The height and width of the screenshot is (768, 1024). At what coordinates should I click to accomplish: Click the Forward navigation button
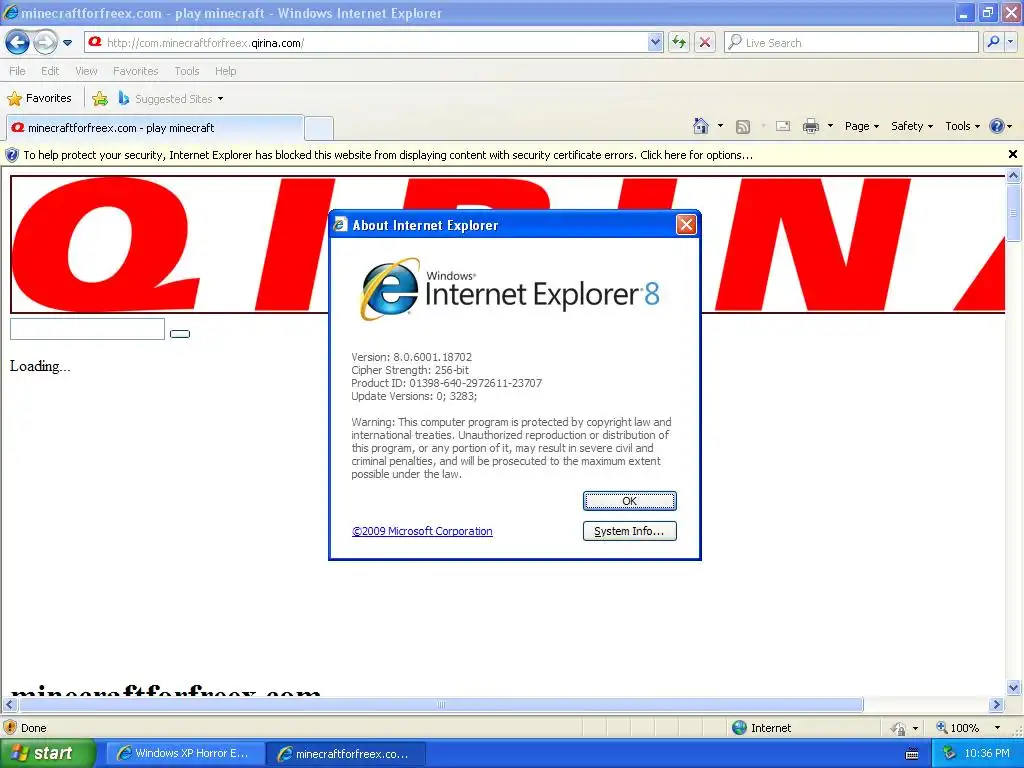45,43
